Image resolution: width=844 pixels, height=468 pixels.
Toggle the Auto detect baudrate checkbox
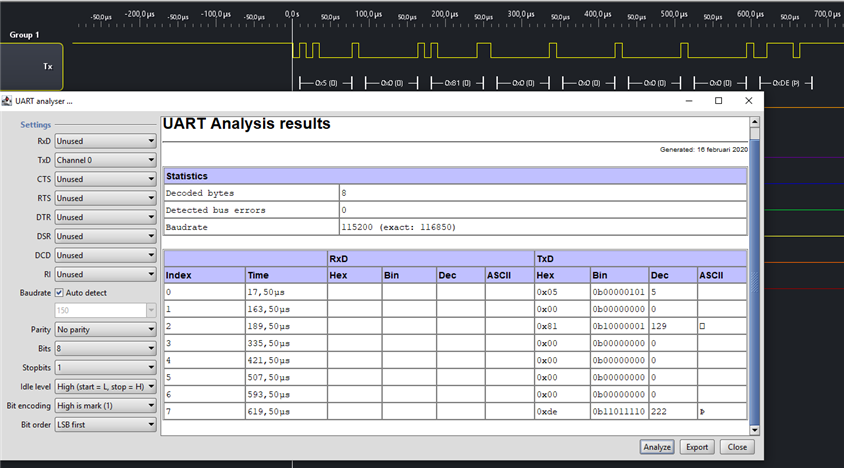60,293
